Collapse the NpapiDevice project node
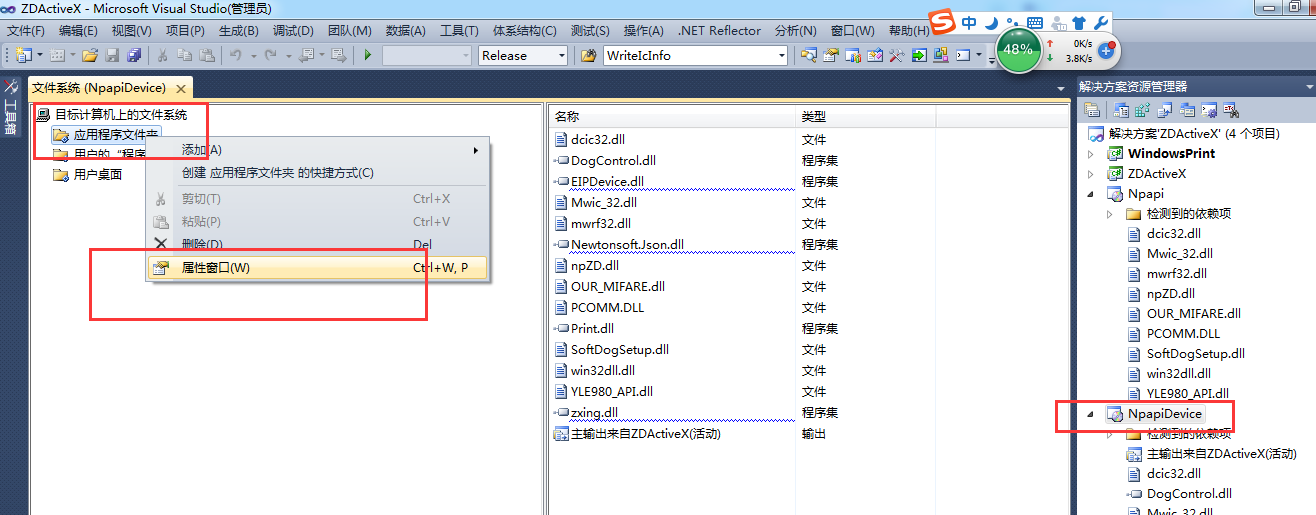Viewport: 1316px width, 515px height. coord(1091,413)
